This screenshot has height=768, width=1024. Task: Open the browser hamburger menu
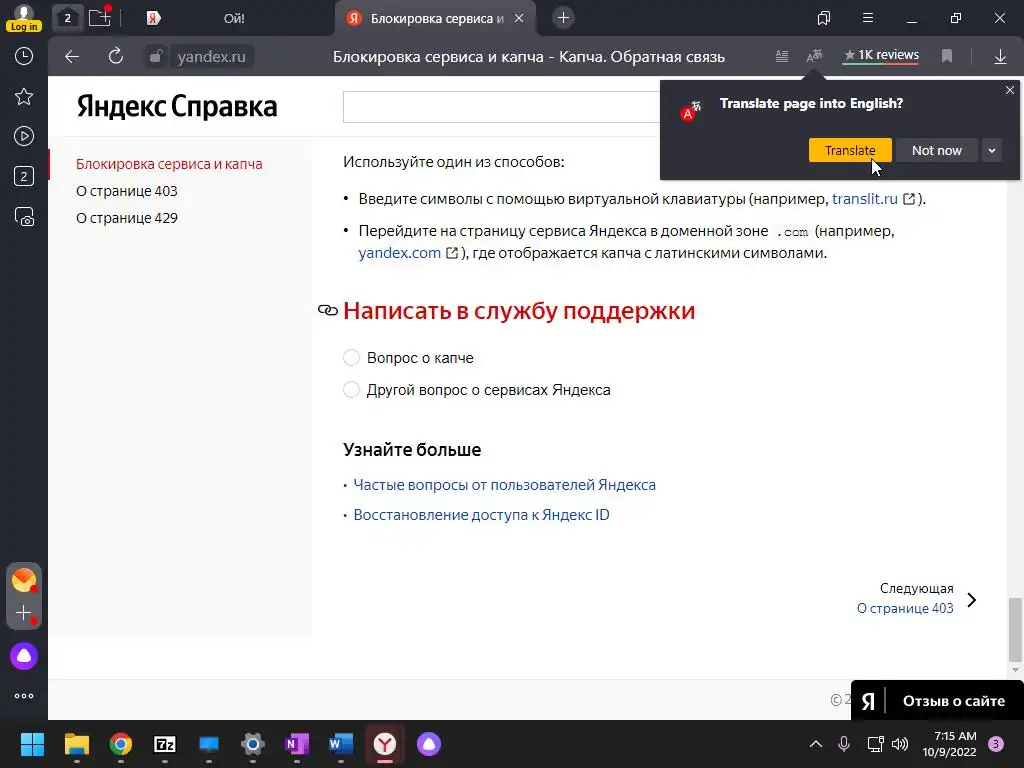pos(867,18)
